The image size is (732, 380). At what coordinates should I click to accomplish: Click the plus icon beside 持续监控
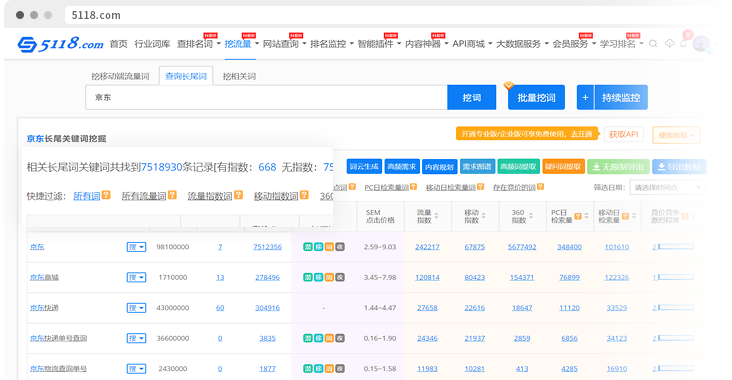coord(585,98)
